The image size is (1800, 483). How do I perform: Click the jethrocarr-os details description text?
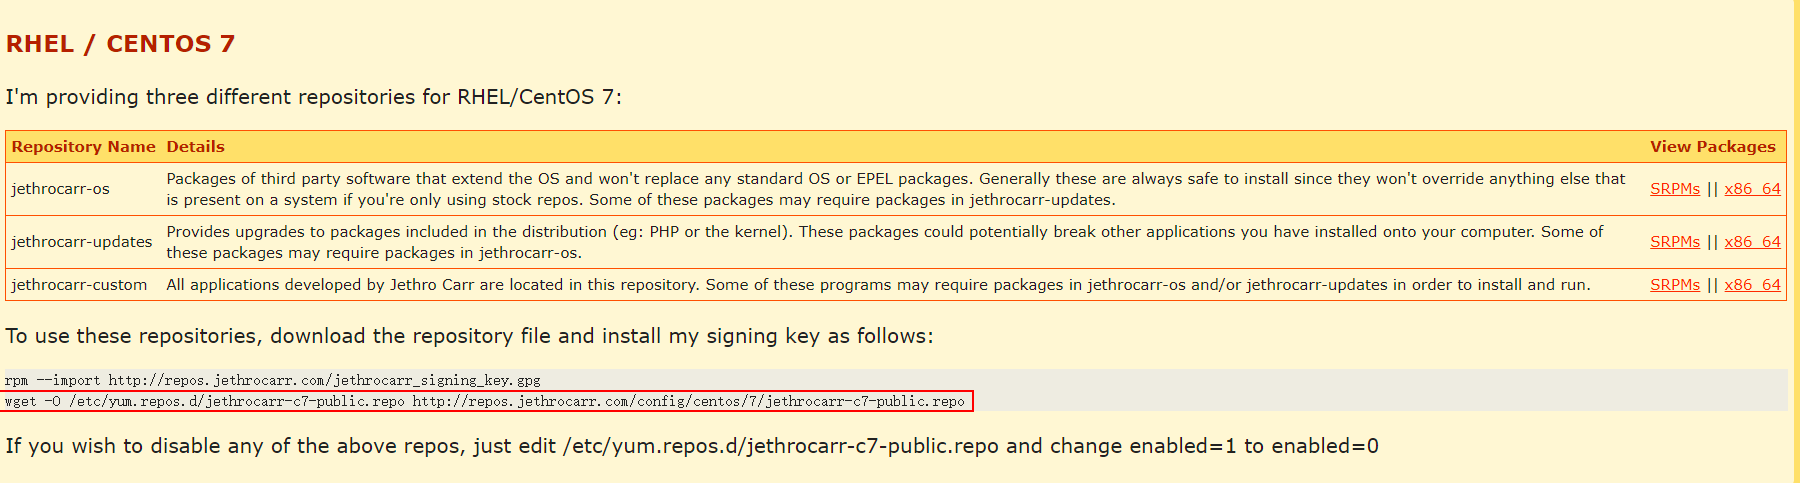coord(895,189)
